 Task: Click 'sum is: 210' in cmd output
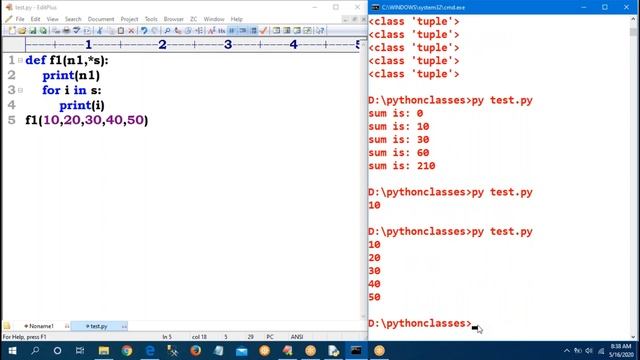pyautogui.click(x=402, y=166)
